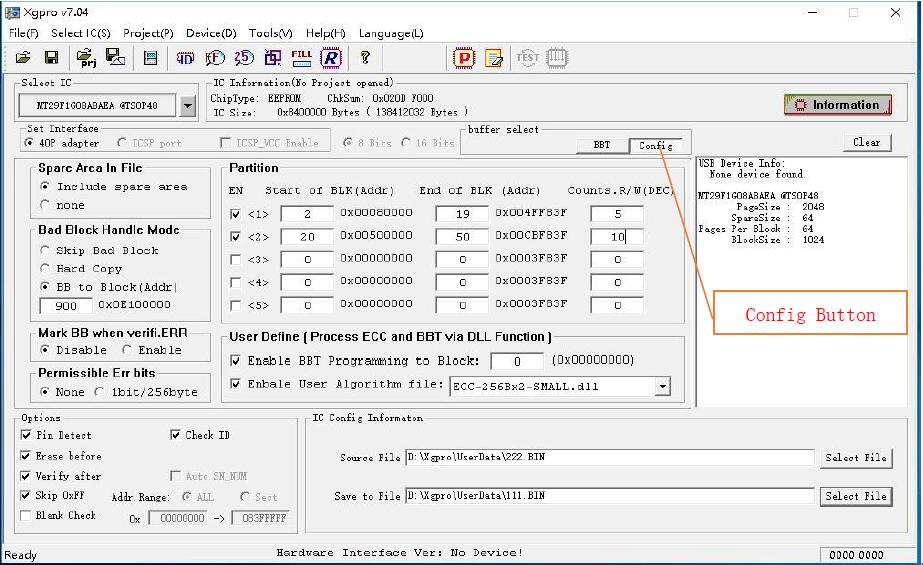Image resolution: width=923 pixels, height=565 pixels.
Task: Click the blue R read chip icon
Action: point(331,58)
